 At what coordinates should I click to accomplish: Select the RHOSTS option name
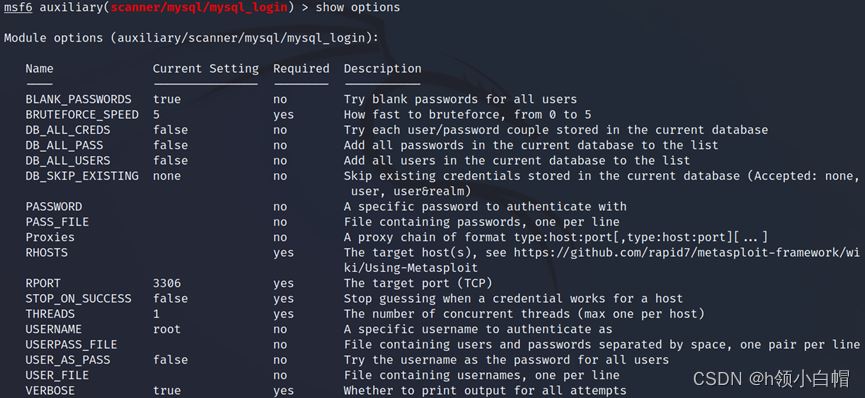pos(46,253)
